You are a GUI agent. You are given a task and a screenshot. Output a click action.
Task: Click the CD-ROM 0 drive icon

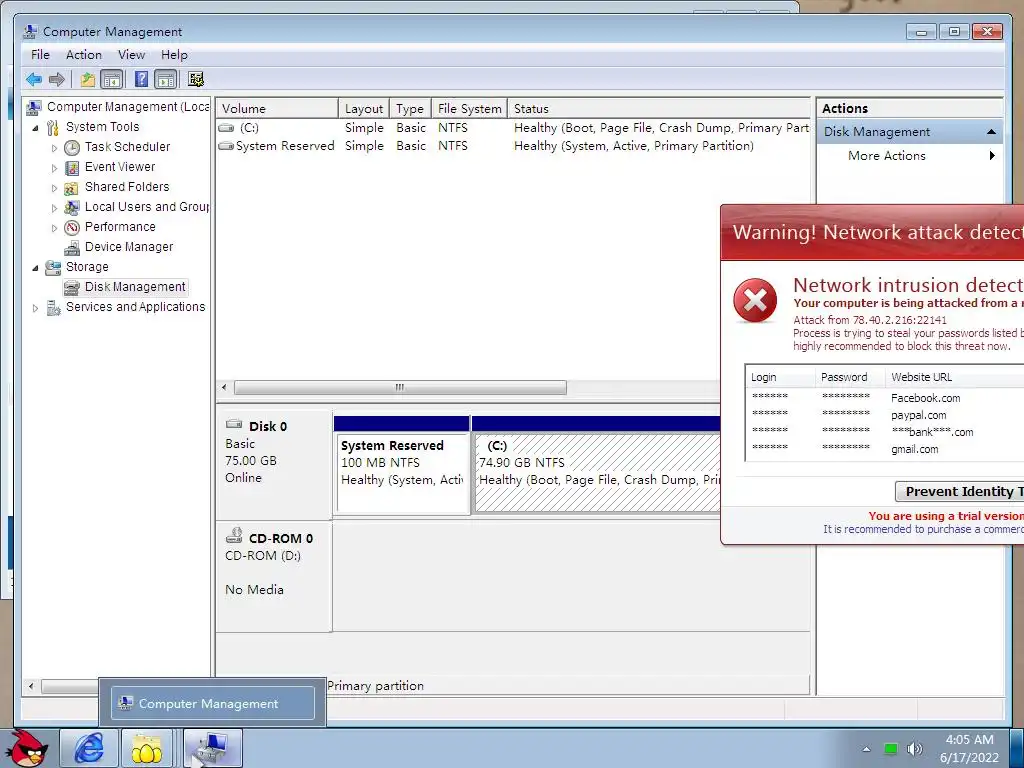[234, 536]
